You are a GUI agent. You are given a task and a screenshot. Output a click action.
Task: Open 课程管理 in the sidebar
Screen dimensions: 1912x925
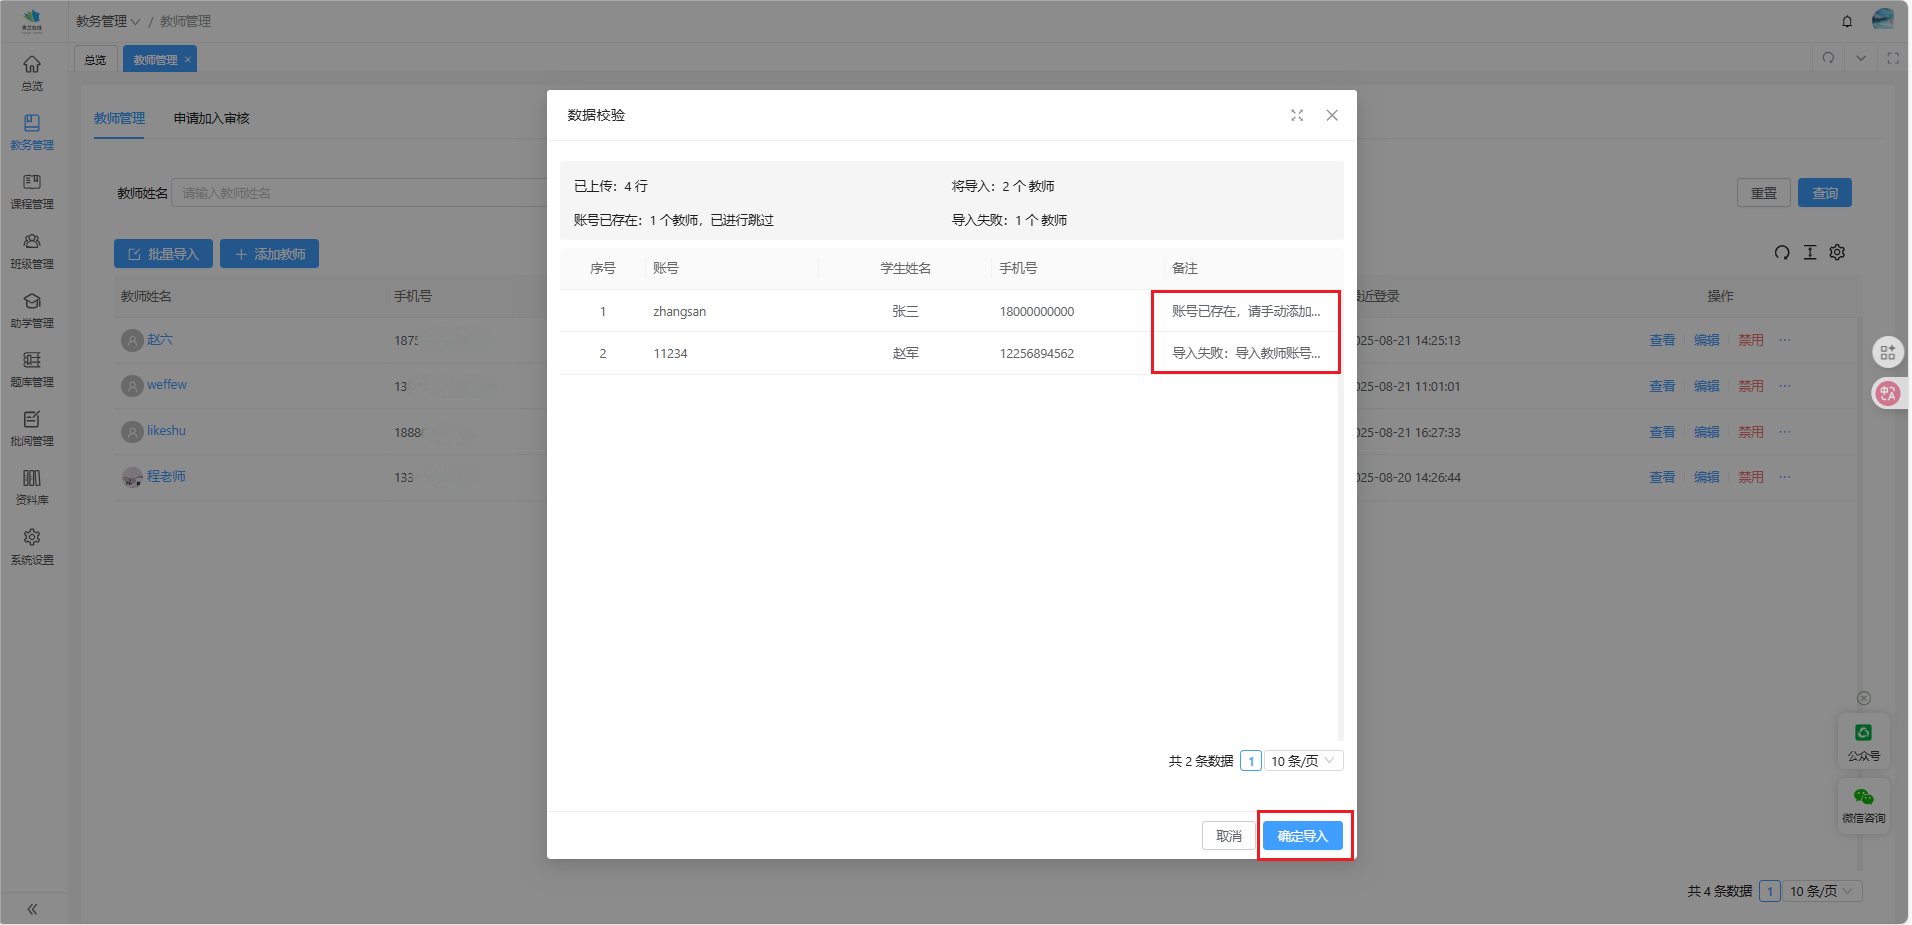32,192
